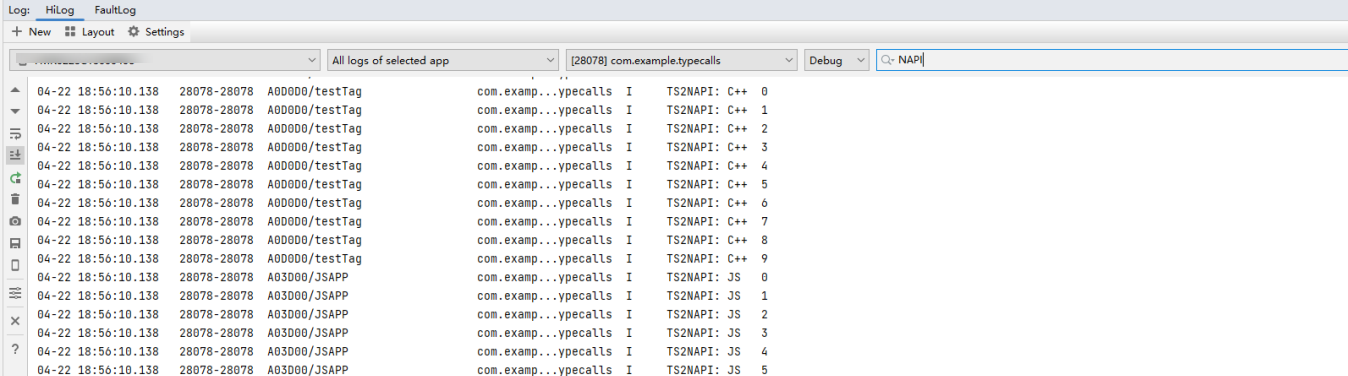Screen dimensions: 1348x376
Task: Create a new log filter with New
Action: pyautogui.click(x=31, y=32)
